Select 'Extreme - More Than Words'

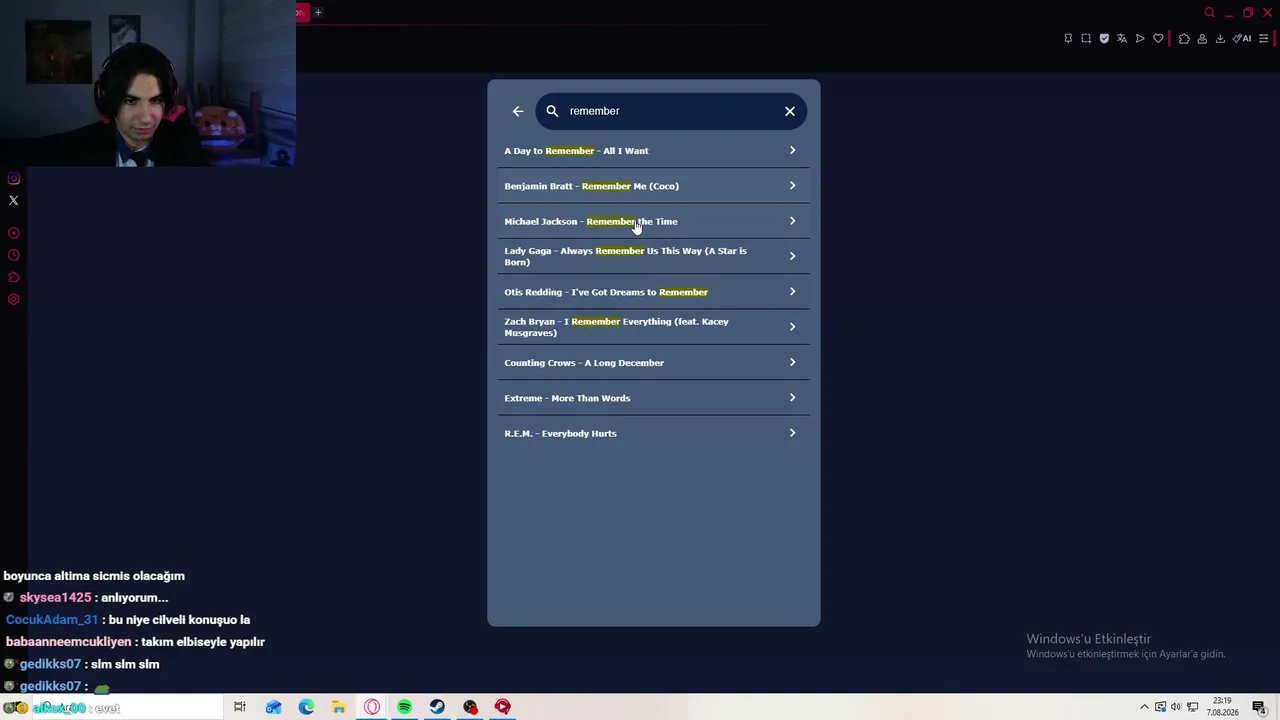pyautogui.click(x=654, y=398)
